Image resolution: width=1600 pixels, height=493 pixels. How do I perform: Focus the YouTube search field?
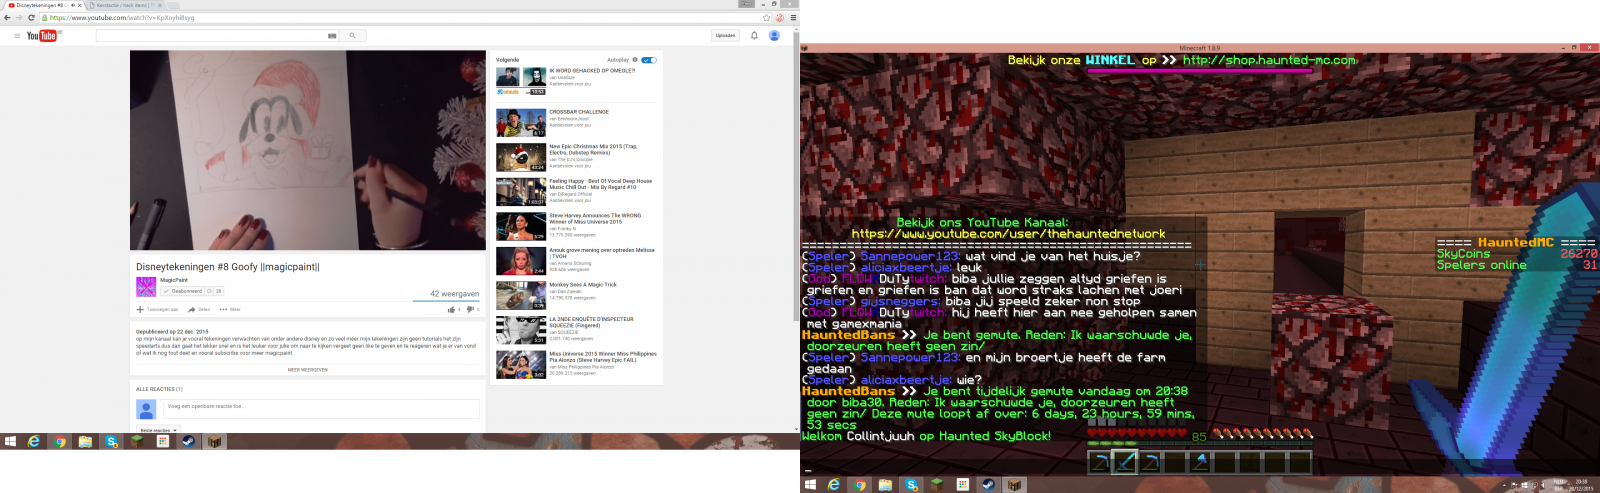tap(212, 36)
